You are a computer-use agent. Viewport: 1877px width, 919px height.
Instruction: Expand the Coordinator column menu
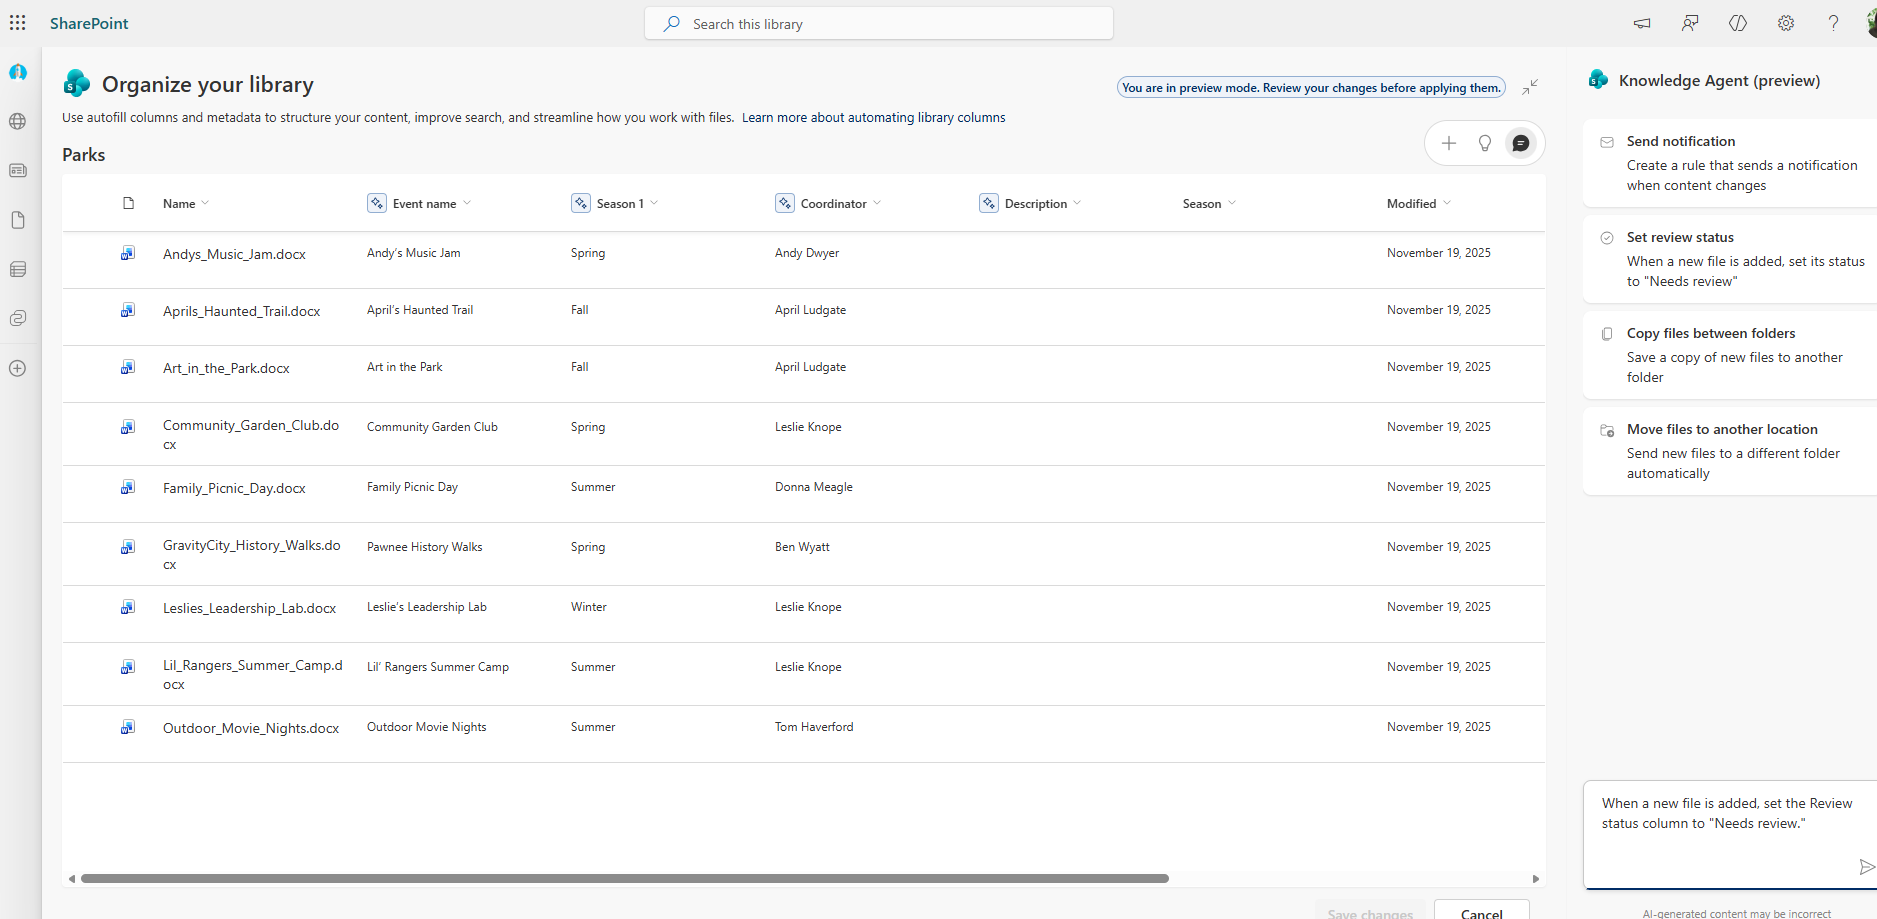pyautogui.click(x=877, y=203)
